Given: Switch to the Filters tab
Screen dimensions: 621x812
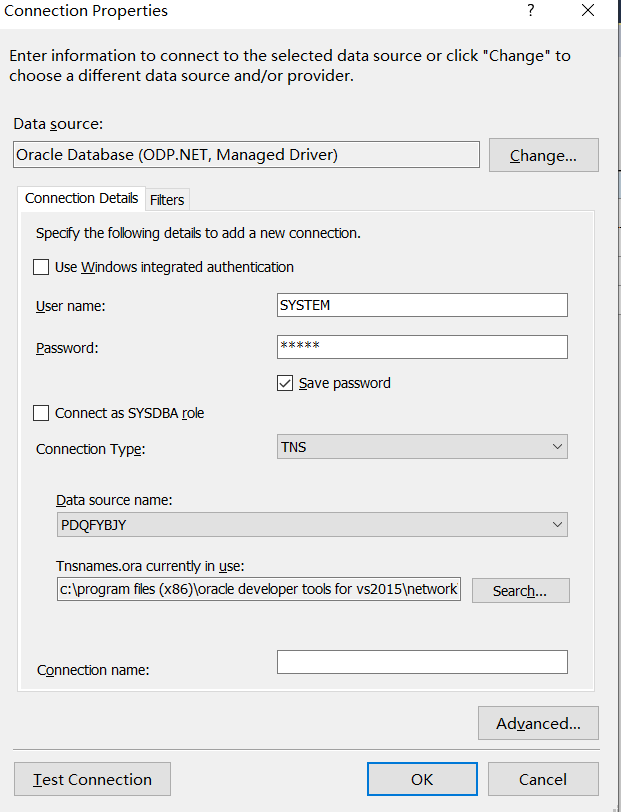Looking at the screenshot, I should (x=167, y=200).
